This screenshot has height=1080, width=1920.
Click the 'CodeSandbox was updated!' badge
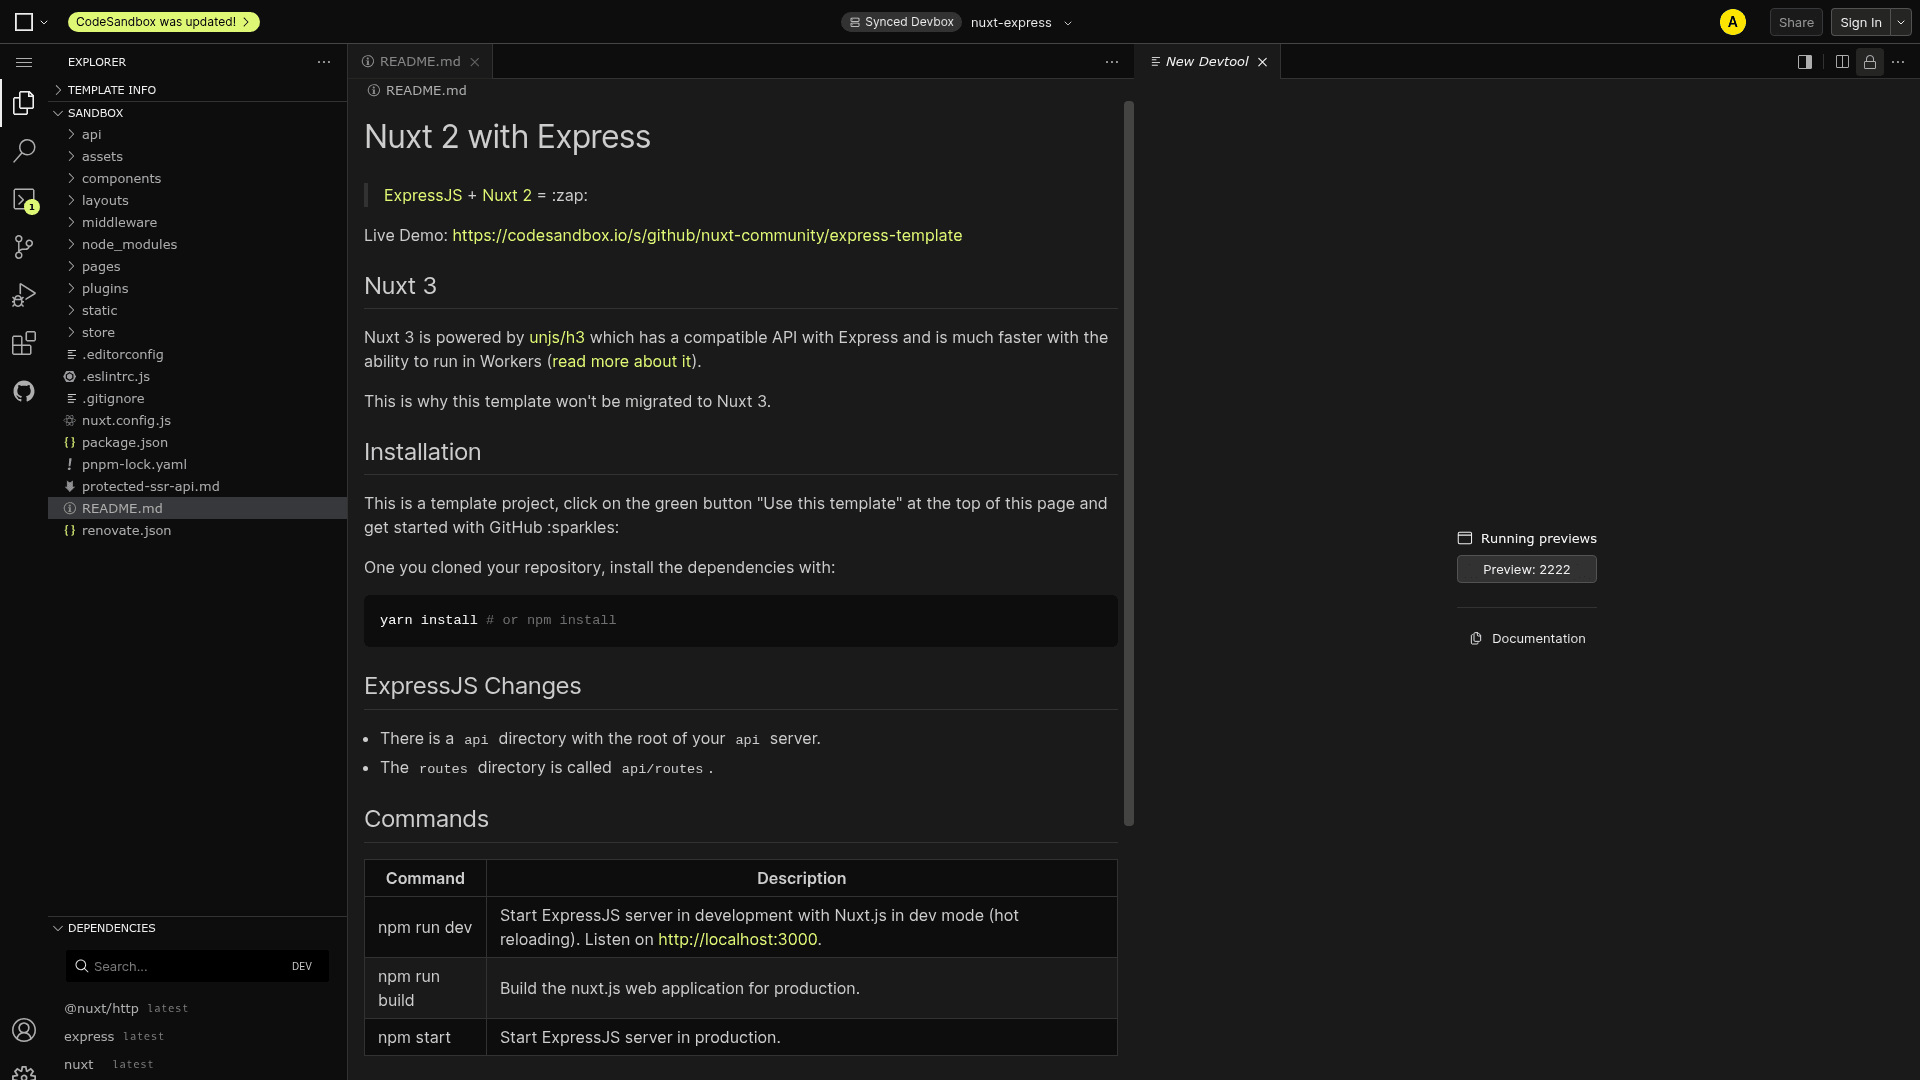pos(163,22)
